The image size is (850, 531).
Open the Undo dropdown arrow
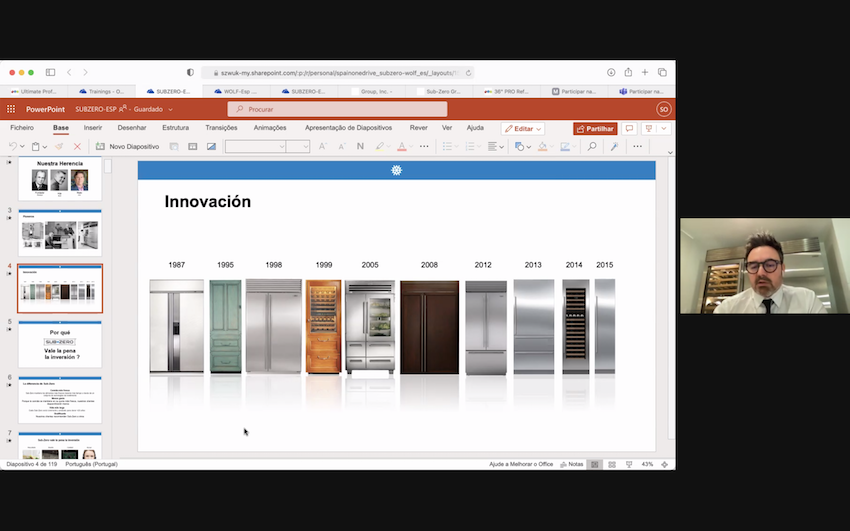(22, 146)
